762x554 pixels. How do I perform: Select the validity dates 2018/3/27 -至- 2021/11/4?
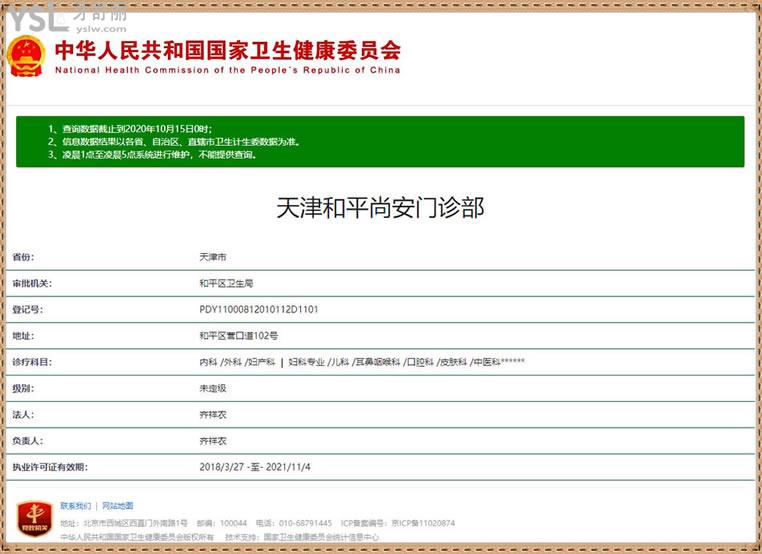coord(255,467)
